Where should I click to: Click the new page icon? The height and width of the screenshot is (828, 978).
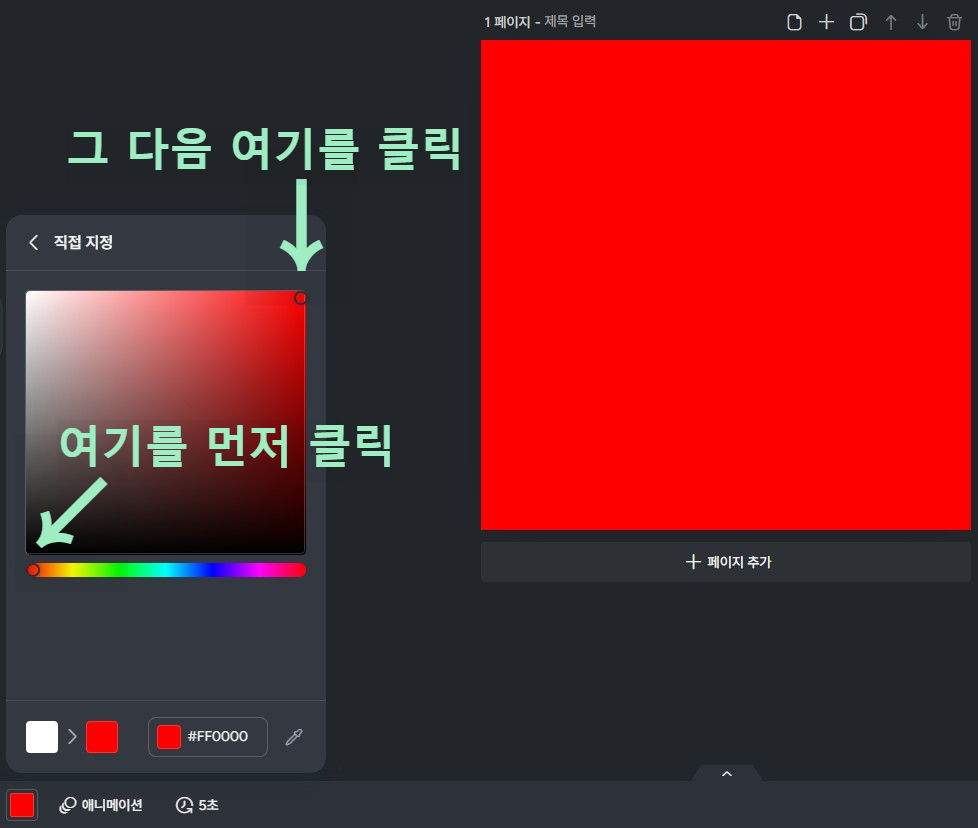pos(794,21)
